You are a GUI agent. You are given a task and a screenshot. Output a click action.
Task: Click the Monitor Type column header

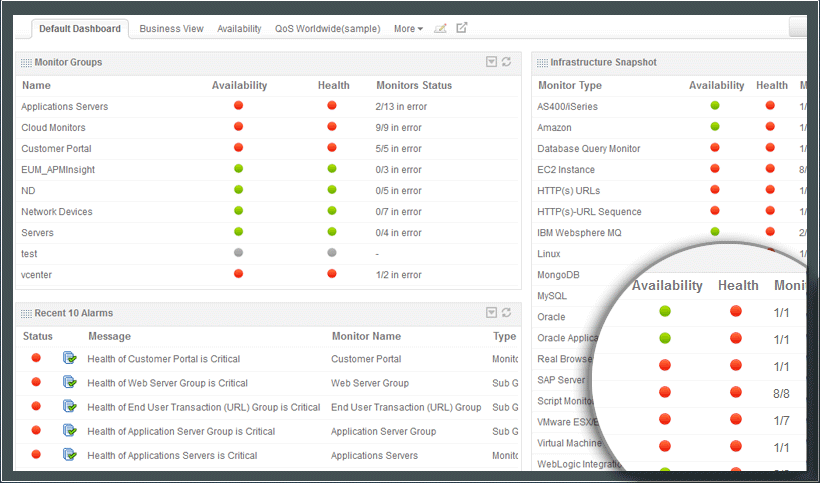(570, 85)
